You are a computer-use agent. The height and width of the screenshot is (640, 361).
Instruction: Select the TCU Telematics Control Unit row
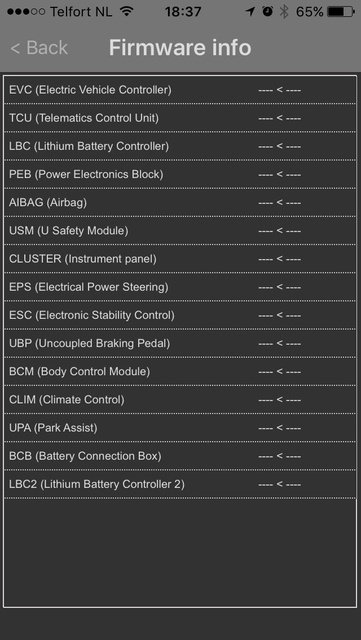(180, 118)
